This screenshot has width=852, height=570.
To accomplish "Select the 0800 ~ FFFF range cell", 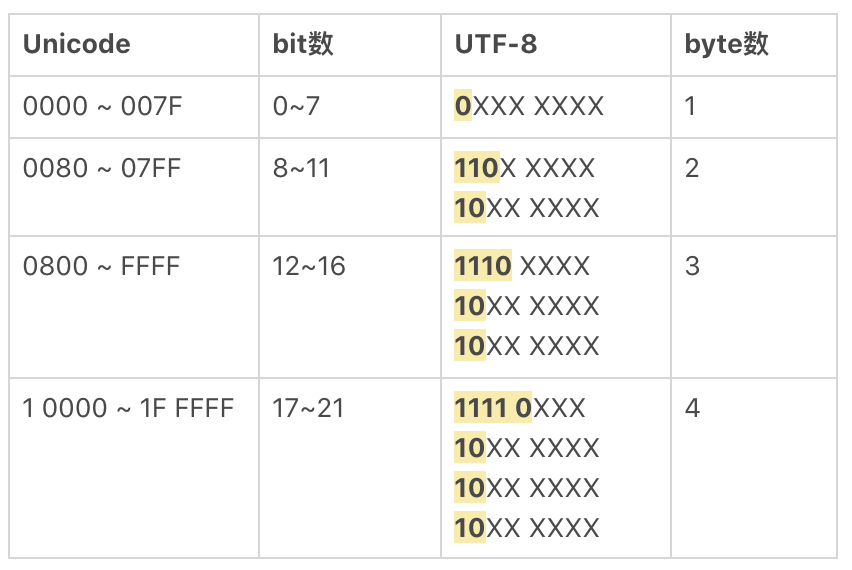I will [x=101, y=266].
